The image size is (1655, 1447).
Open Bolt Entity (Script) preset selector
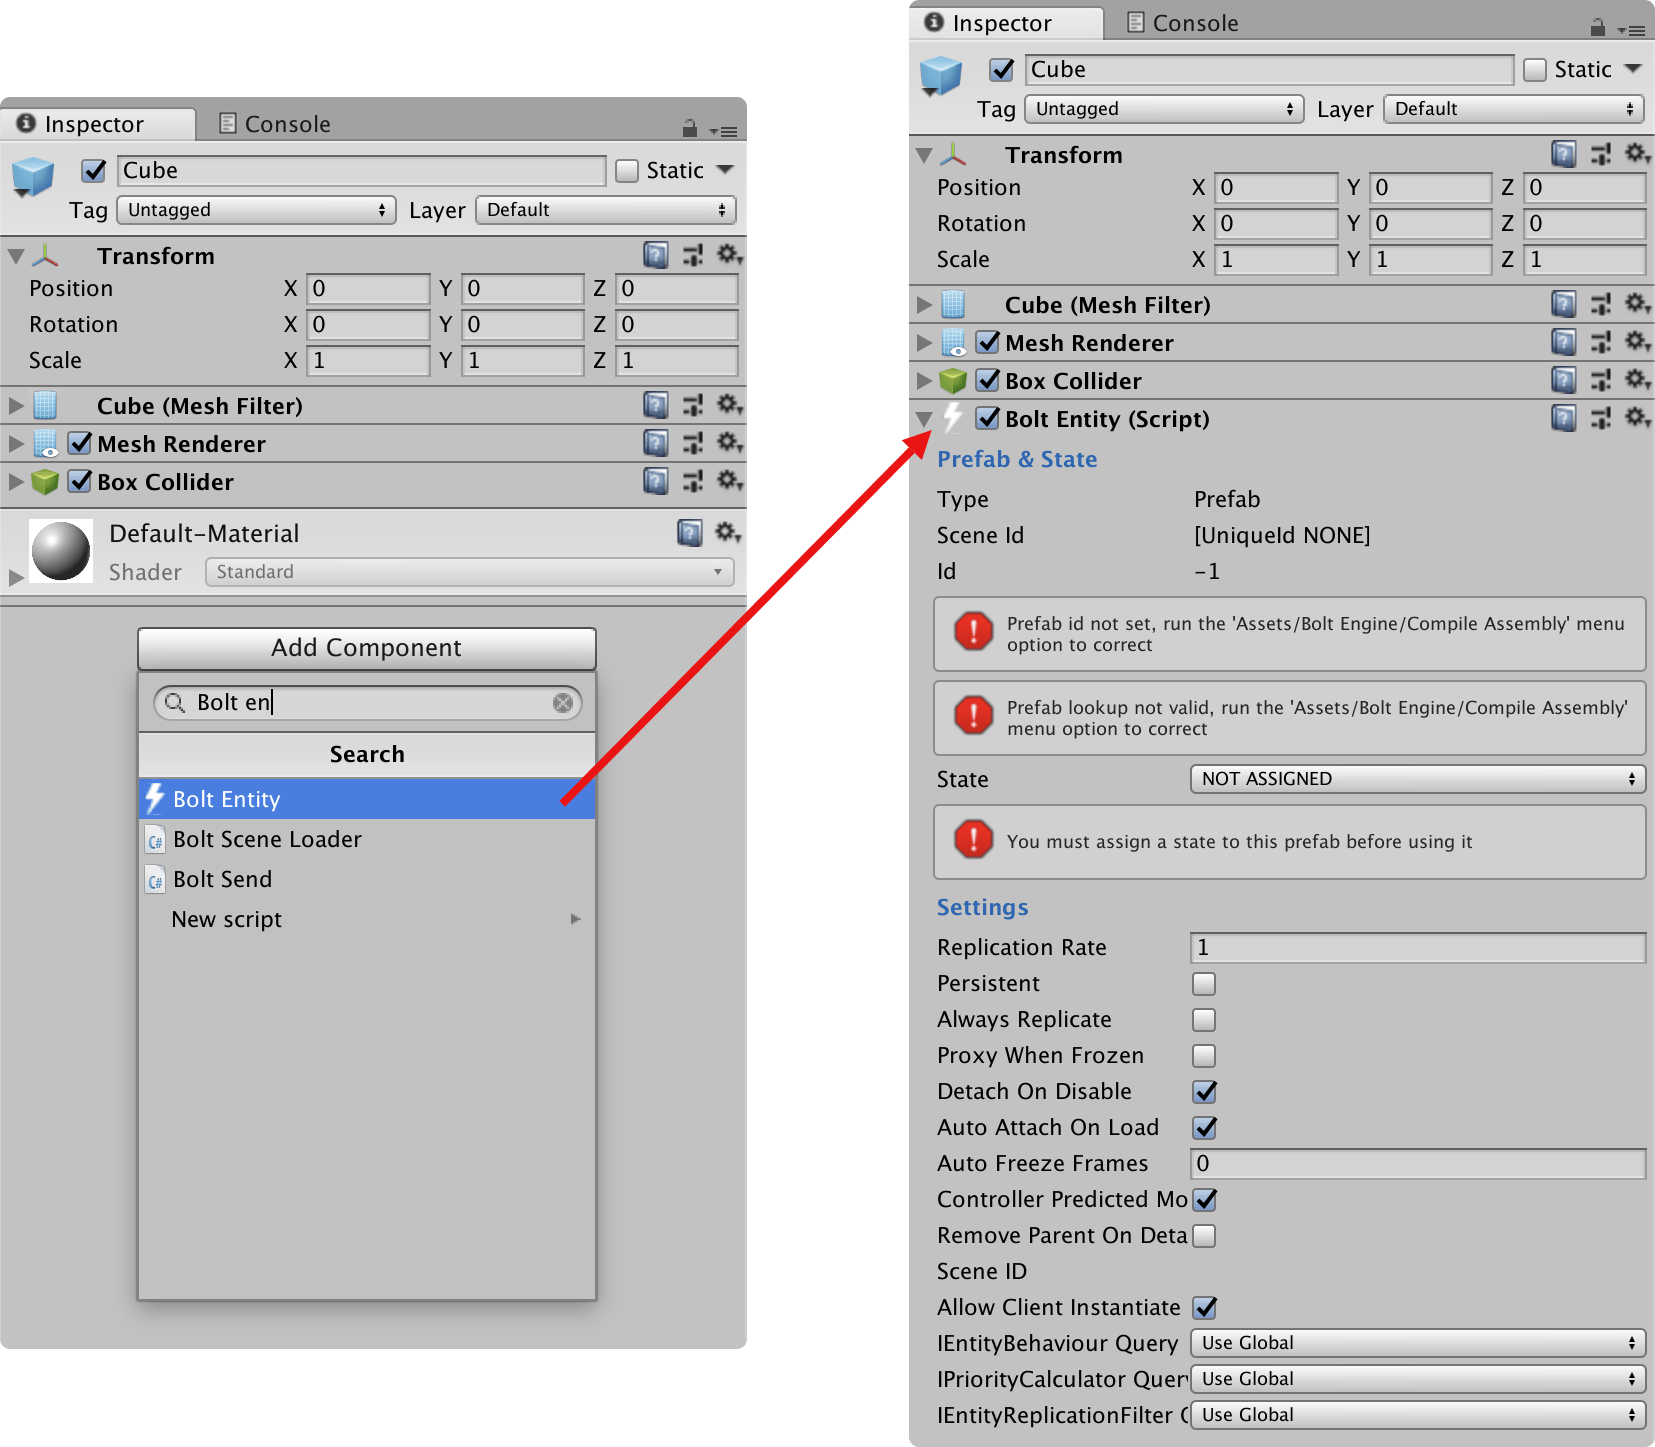click(x=1601, y=418)
